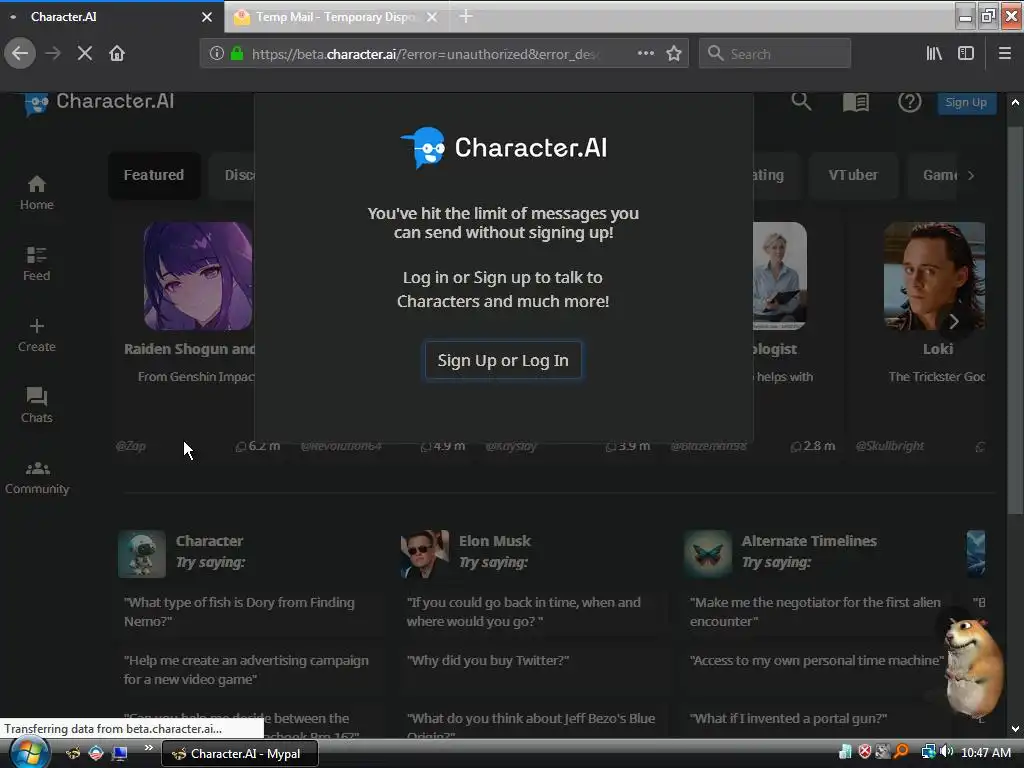
Task: Click the Character.AI - Mypal taskbar button
Action: pos(239,754)
